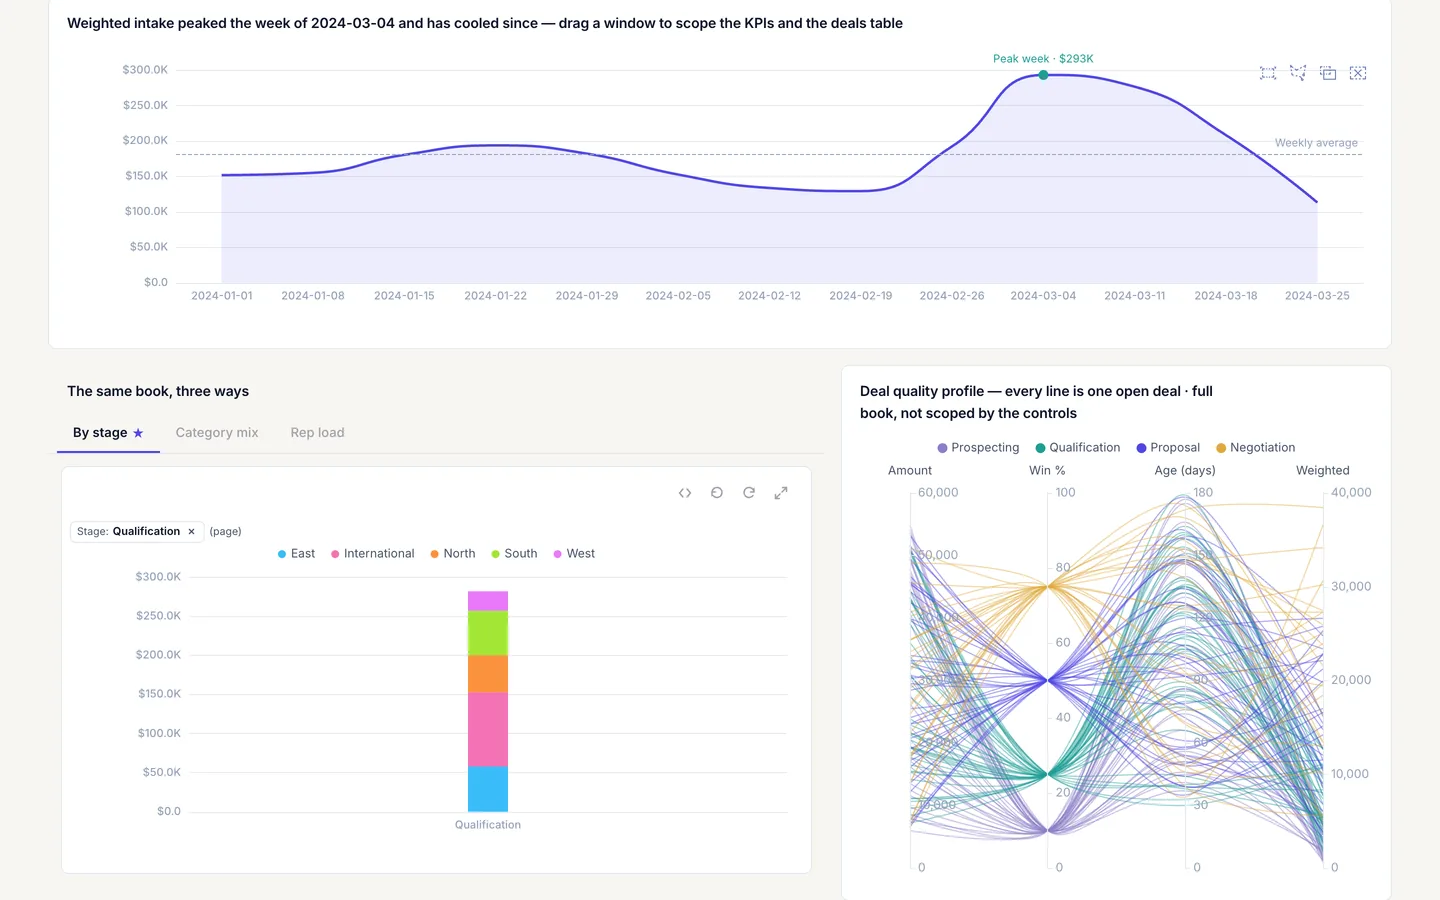Click the Weighted axis label
Screen dimensions: 1440x900
[x=1323, y=471]
